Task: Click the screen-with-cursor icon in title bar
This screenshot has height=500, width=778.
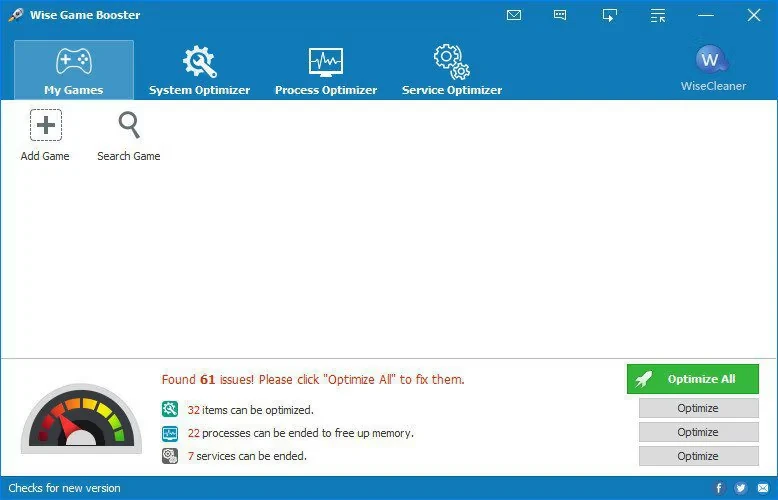Action: coord(609,15)
